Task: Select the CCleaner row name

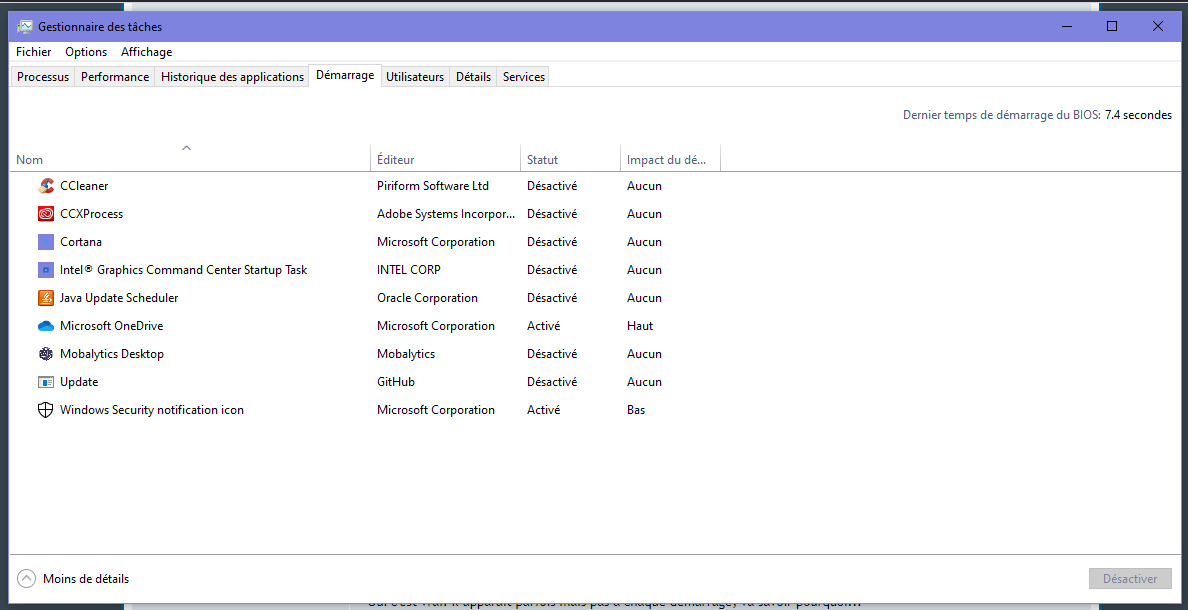Action: (x=84, y=186)
